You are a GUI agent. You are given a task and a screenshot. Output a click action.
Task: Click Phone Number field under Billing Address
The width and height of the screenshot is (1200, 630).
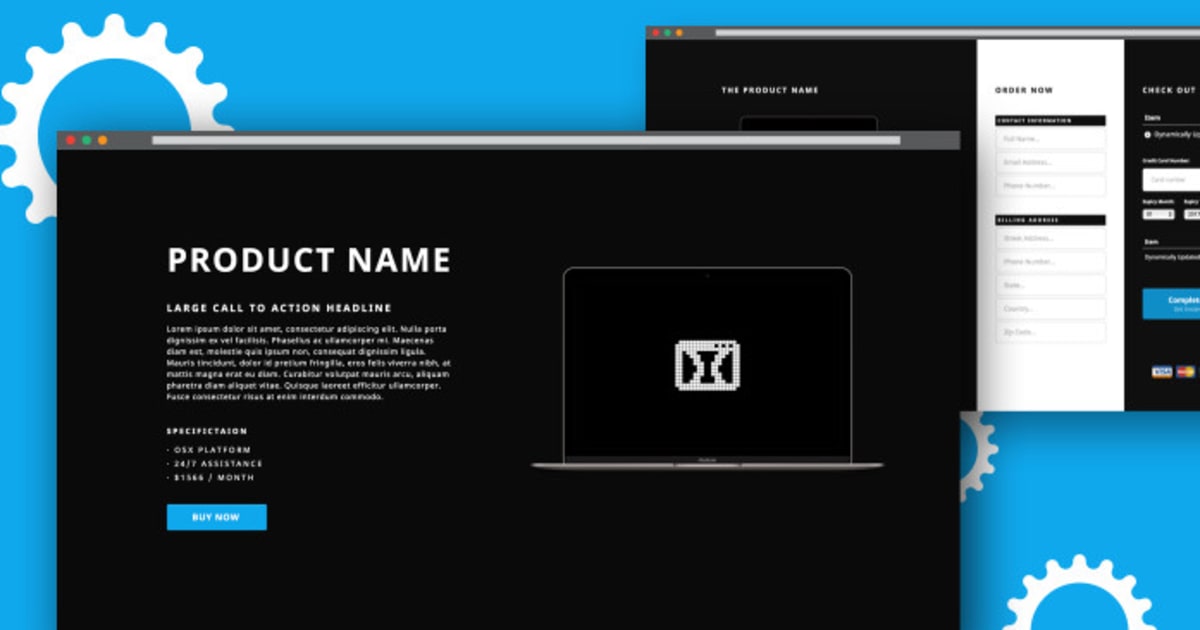point(1050,262)
